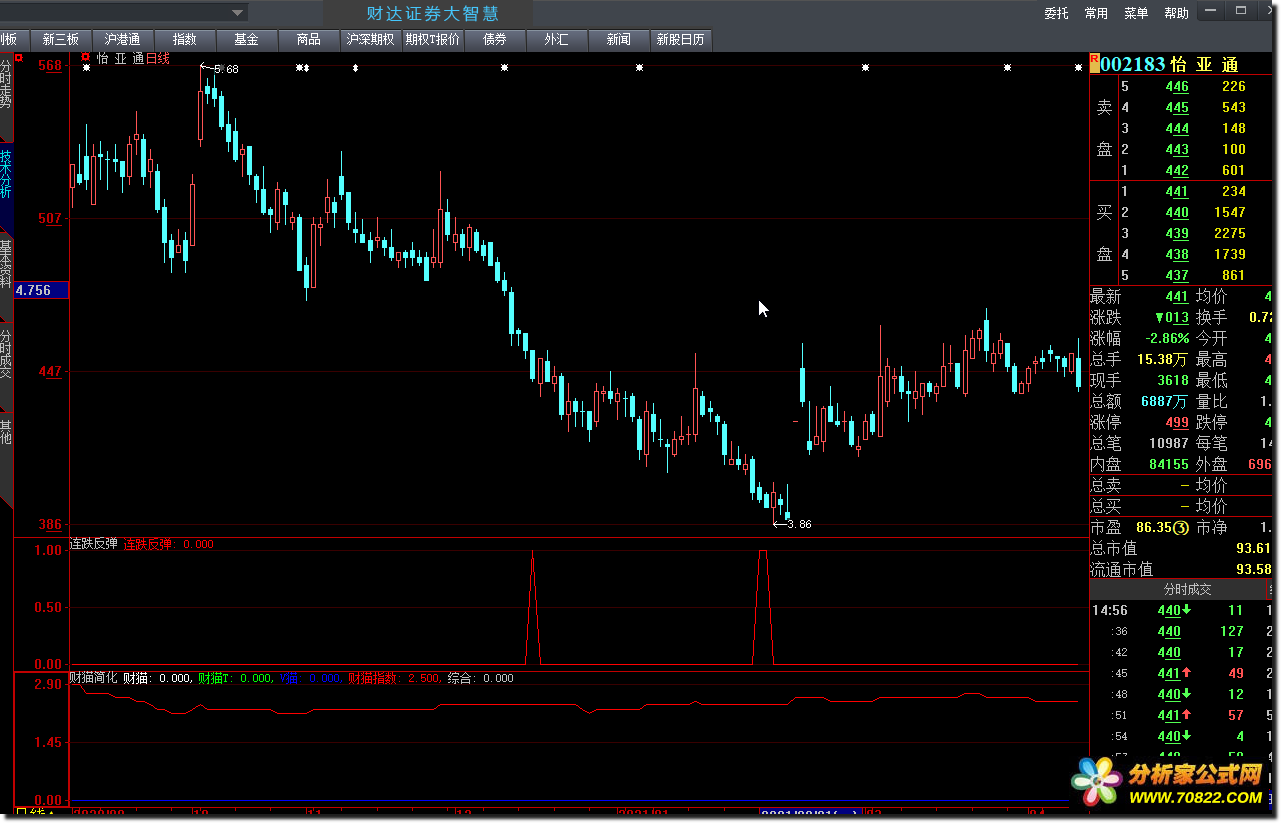
Task: Click the sell-4 price 445
Action: tap(1177, 107)
